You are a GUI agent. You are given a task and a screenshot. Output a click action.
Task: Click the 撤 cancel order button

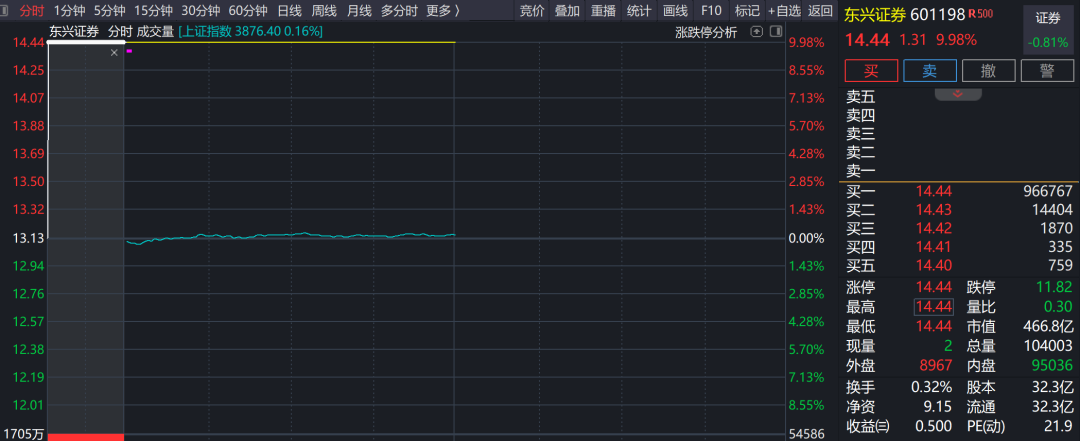[988, 70]
